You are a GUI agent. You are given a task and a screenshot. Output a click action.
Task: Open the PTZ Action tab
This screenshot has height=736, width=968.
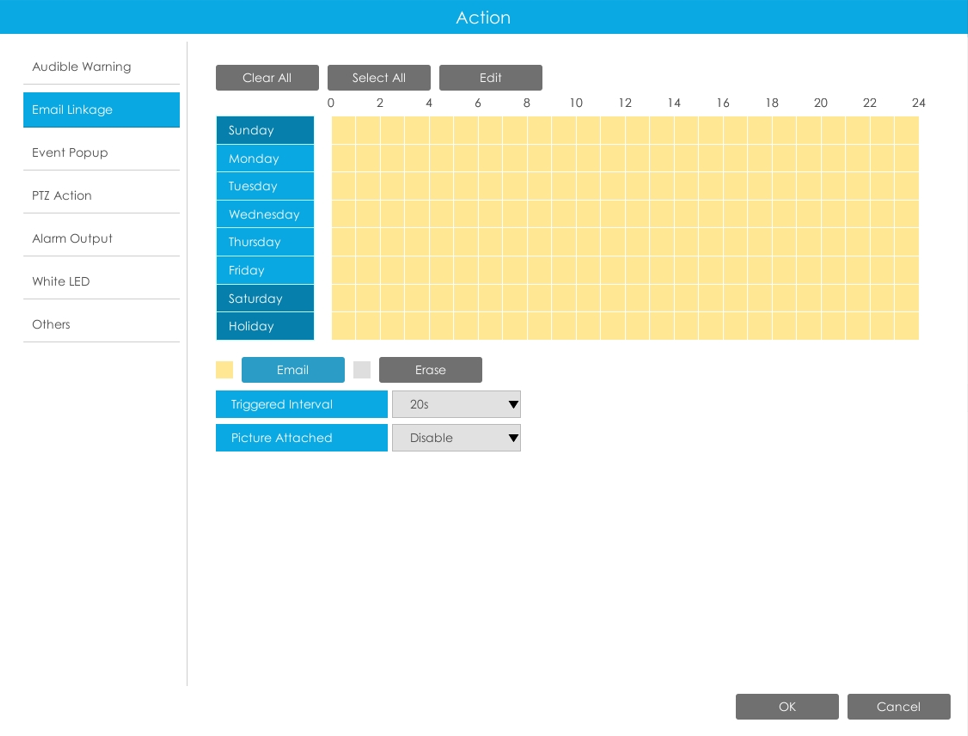101,196
